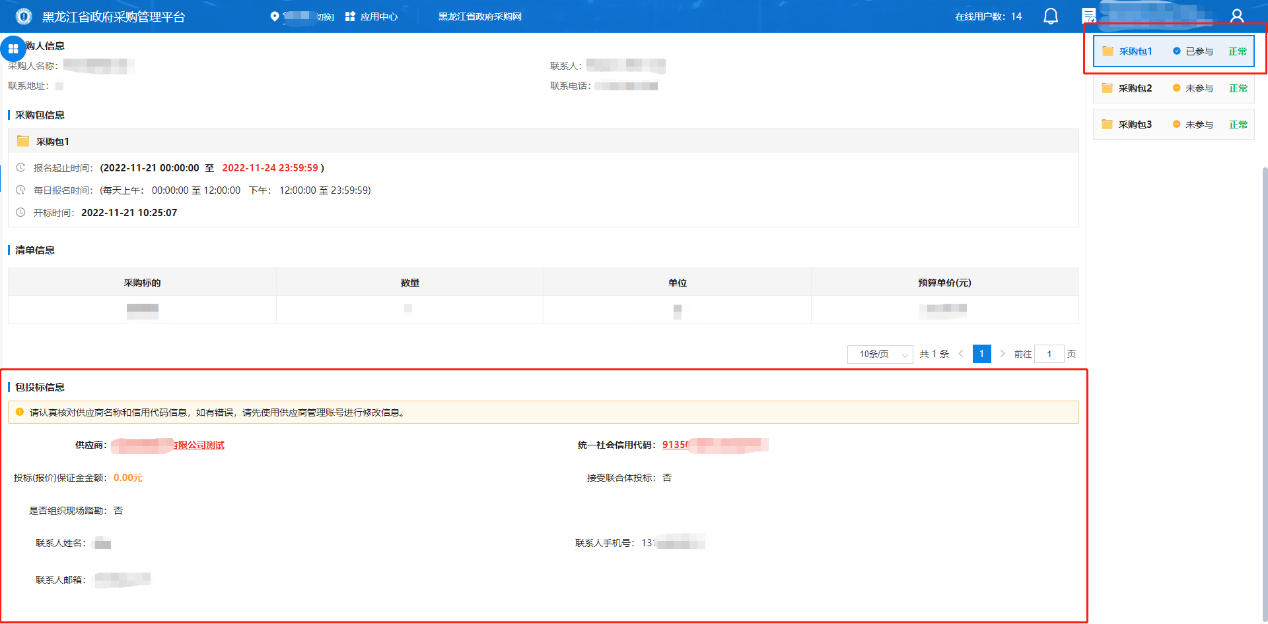
Task: Click the document icon beside the bell
Action: [x=1089, y=16]
